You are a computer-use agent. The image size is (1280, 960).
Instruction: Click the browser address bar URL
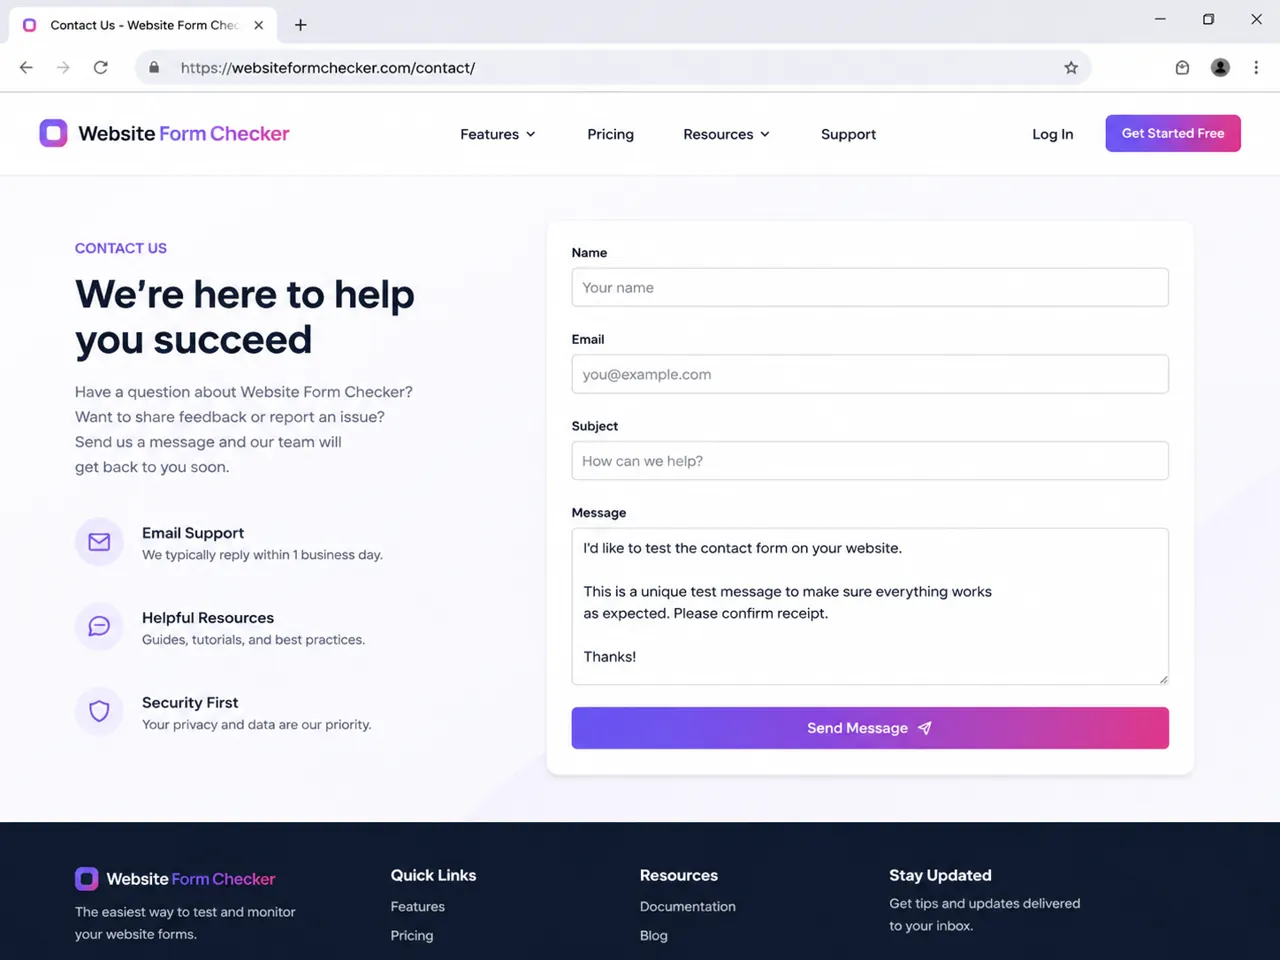[x=328, y=68]
